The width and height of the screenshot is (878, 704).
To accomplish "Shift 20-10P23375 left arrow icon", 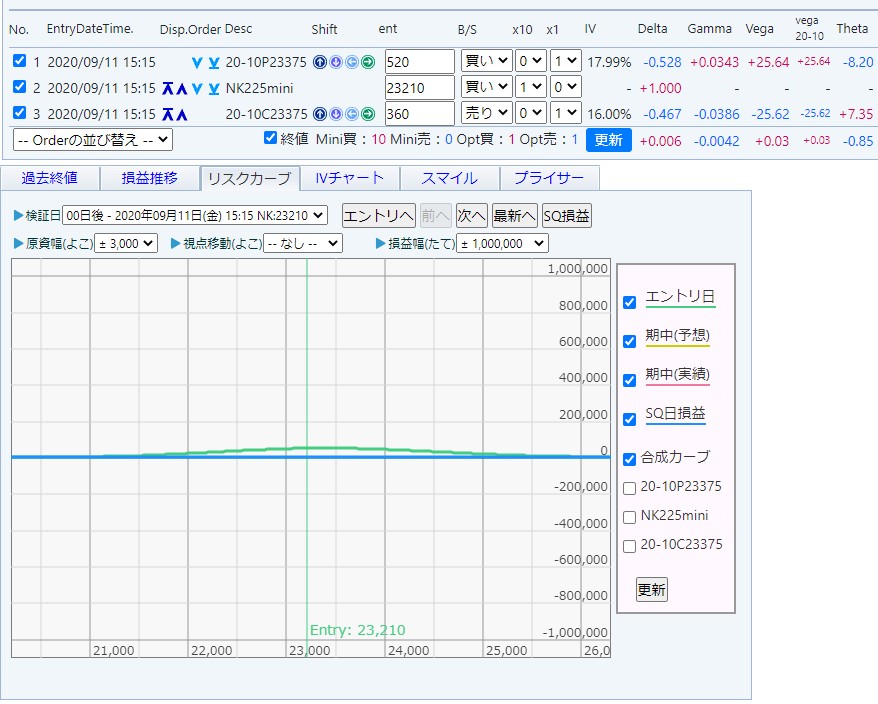I will (x=352, y=62).
